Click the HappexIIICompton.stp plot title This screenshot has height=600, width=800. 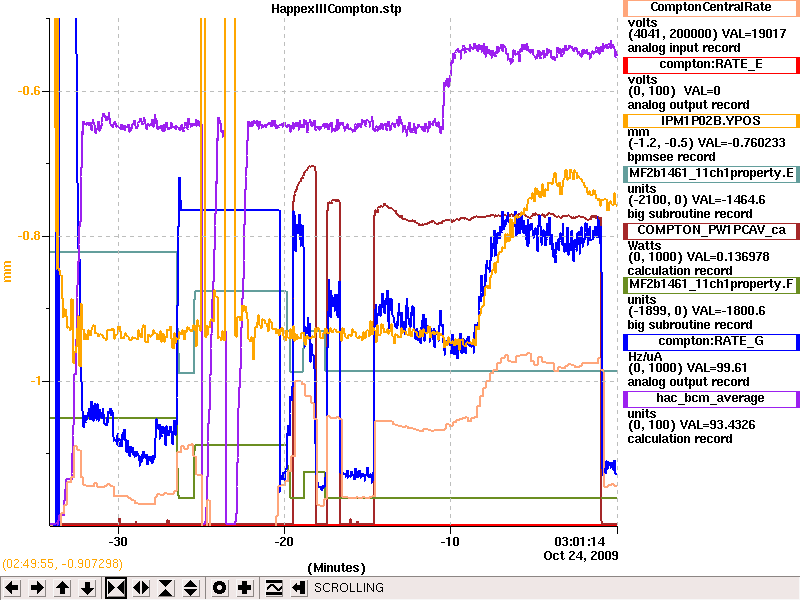tap(336, 9)
